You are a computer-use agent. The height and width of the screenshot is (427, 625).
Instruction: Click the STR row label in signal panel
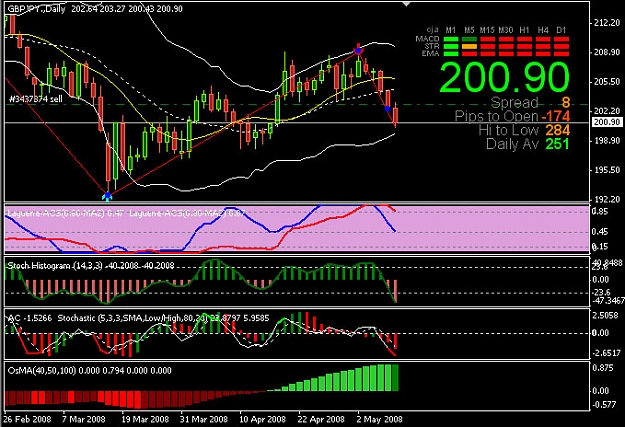432,46
